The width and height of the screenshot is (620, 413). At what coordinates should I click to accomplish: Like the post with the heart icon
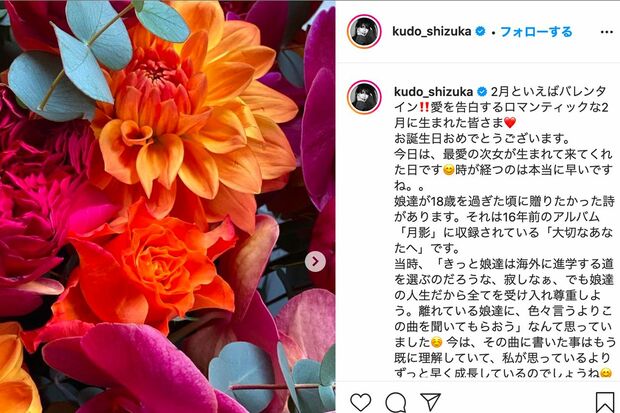361,402
